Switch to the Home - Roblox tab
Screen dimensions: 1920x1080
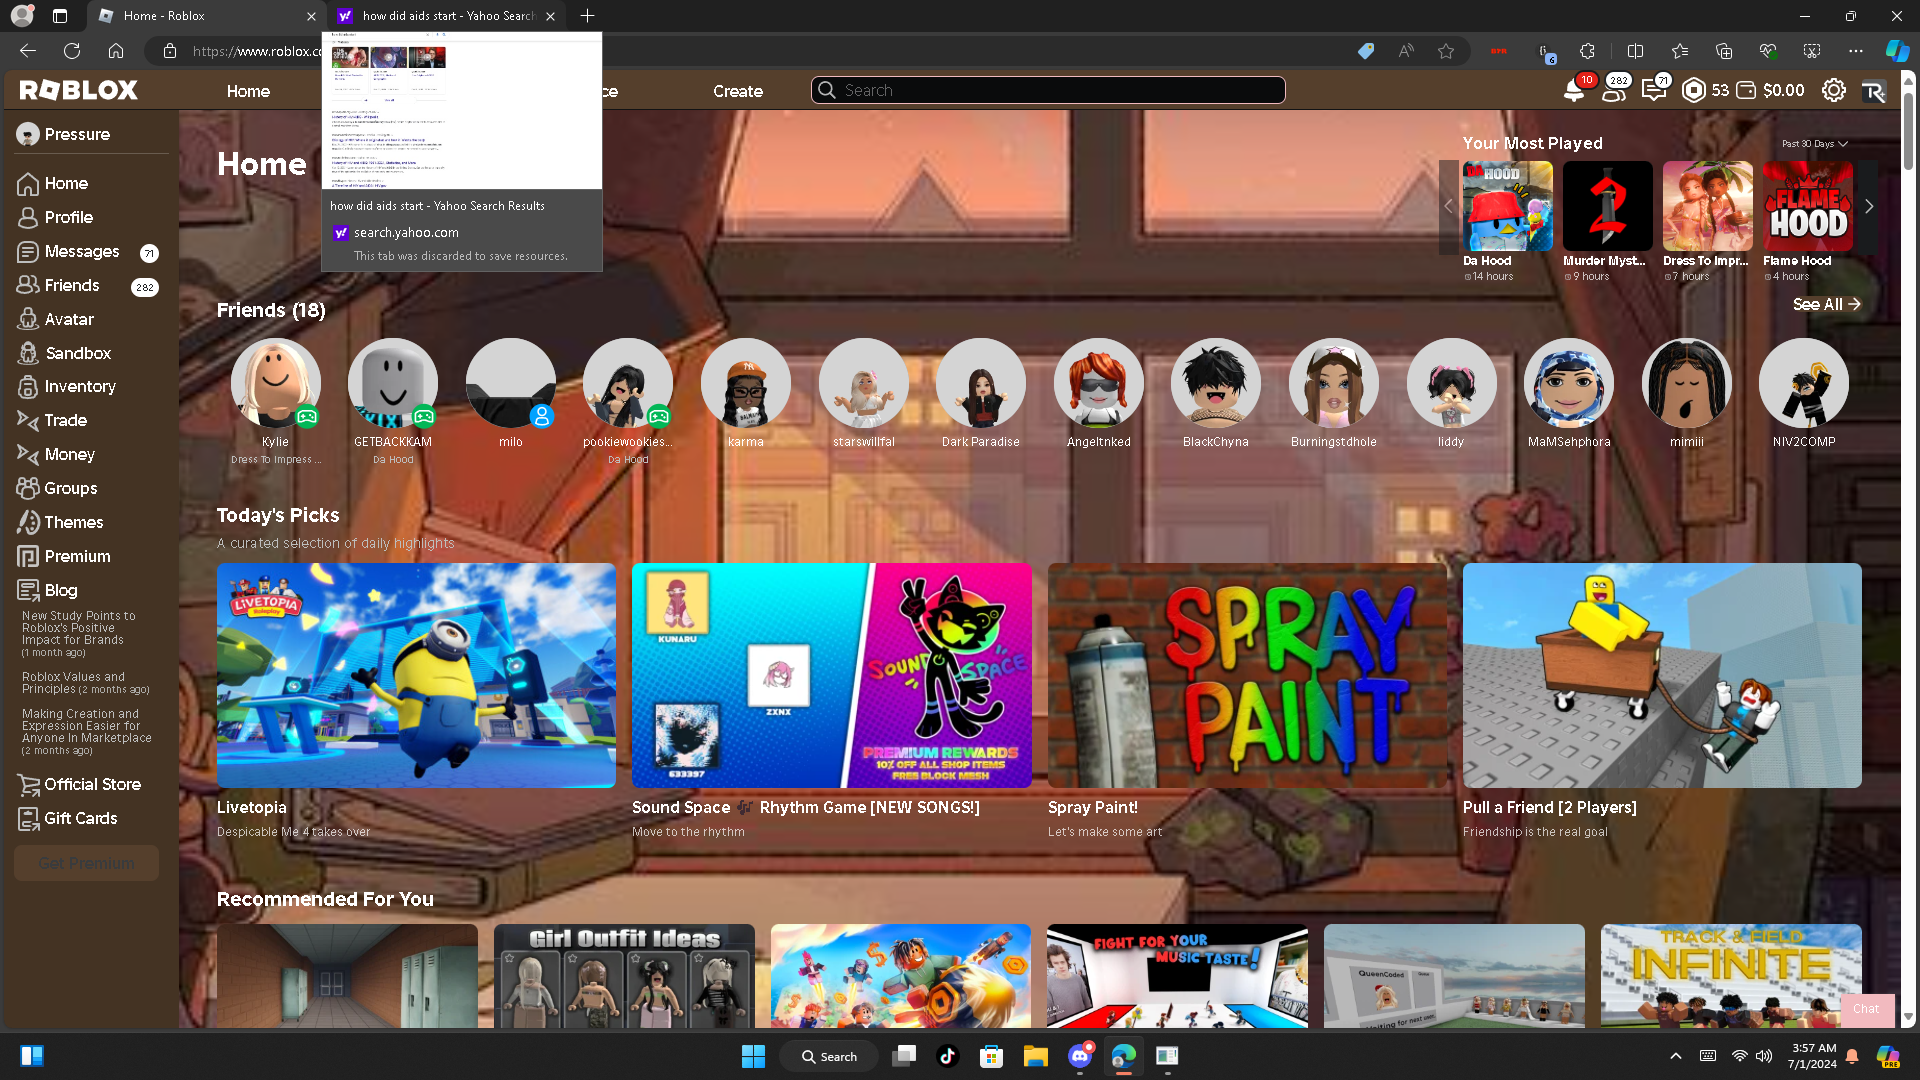pos(208,16)
